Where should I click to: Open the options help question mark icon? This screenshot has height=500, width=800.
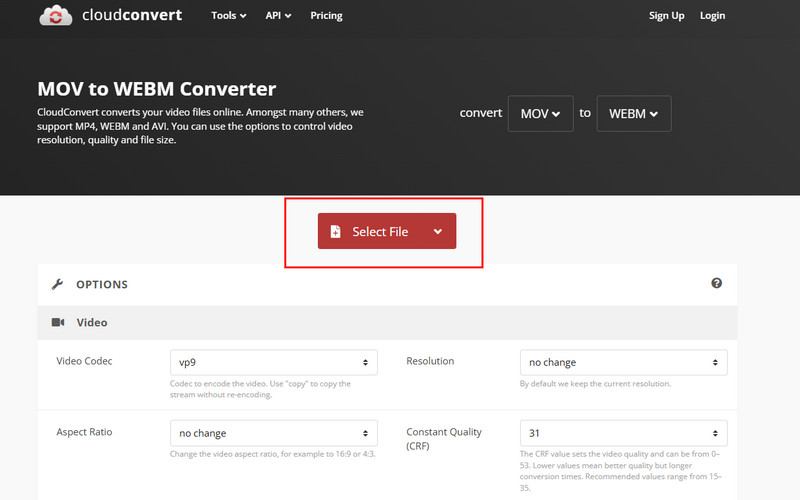(716, 283)
